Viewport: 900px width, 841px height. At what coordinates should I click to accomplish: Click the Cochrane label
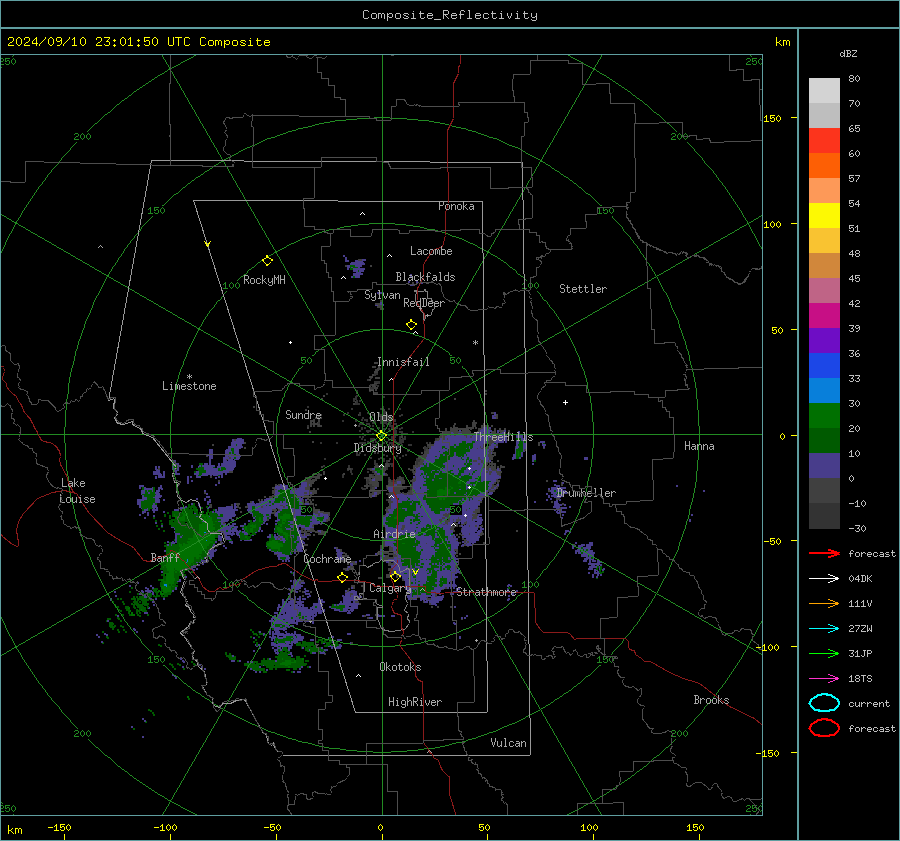point(327,559)
